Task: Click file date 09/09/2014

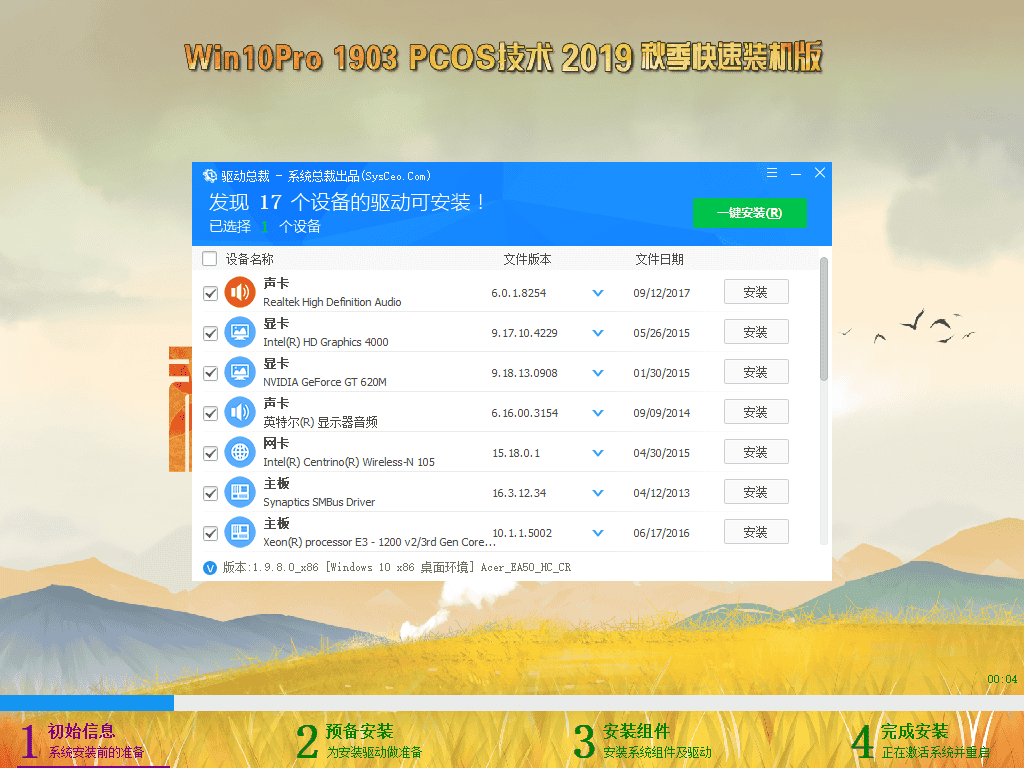Action: pos(662,413)
